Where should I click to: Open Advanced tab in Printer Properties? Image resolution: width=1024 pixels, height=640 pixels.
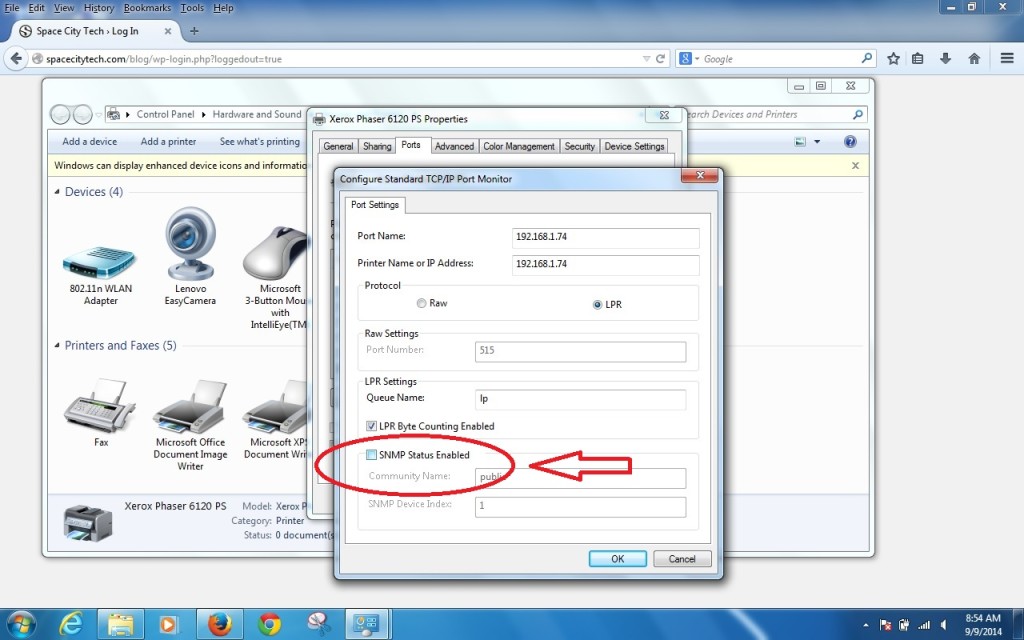454,146
